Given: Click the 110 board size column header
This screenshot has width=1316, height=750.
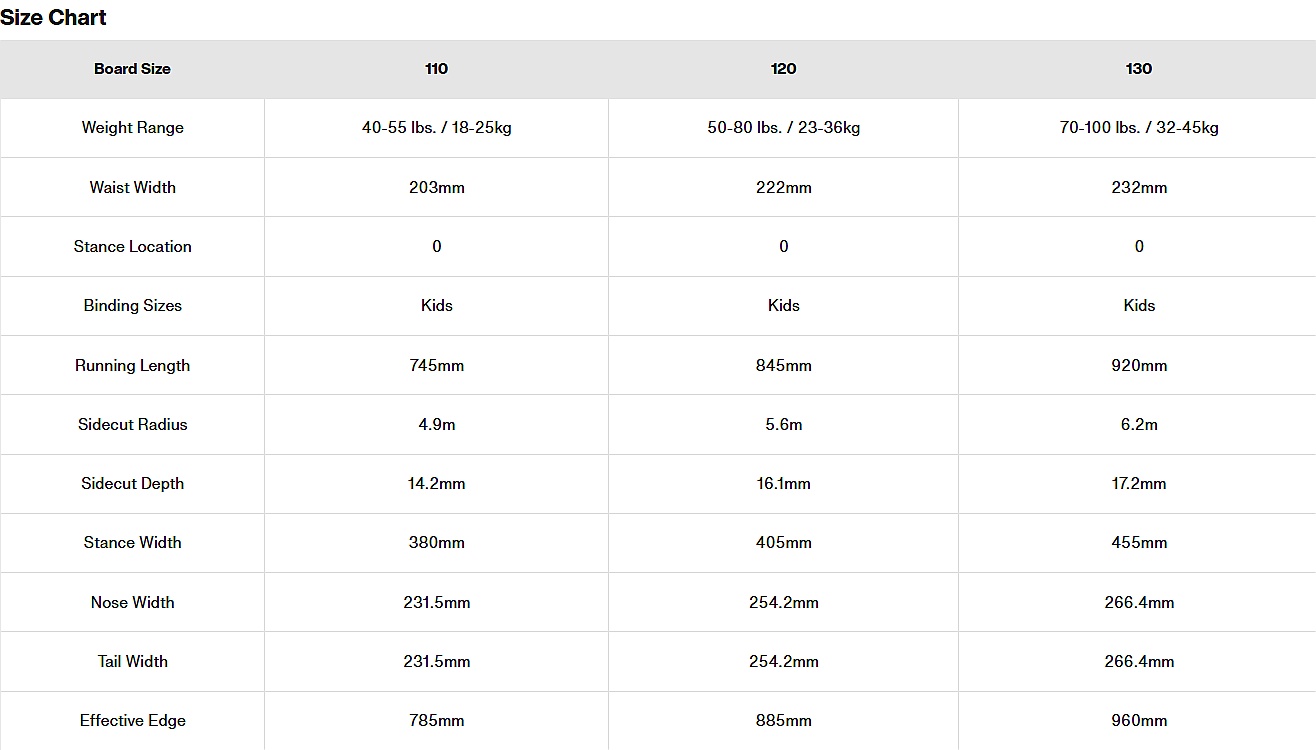Looking at the screenshot, I should 436,69.
